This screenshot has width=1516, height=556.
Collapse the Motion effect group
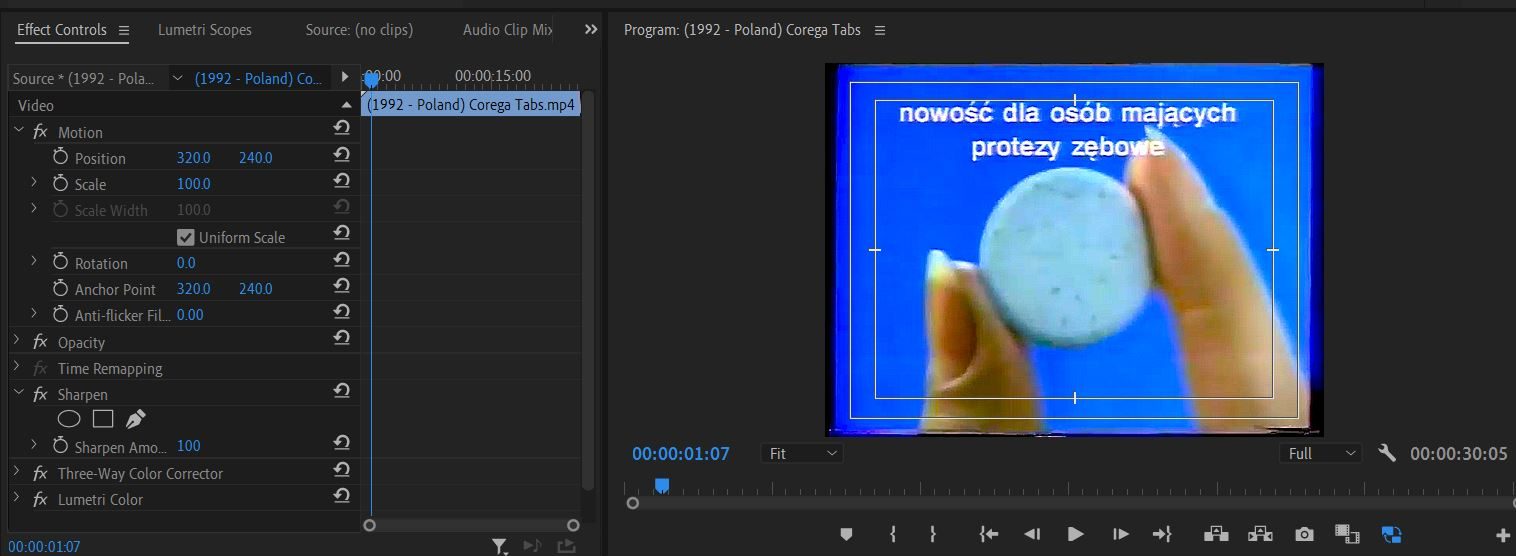click(17, 131)
